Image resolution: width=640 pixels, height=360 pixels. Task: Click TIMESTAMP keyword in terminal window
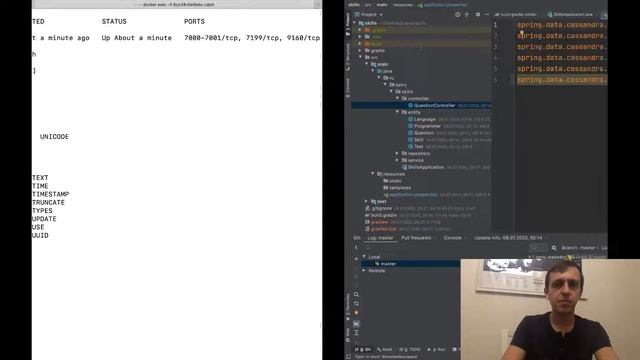pyautogui.click(x=51, y=194)
